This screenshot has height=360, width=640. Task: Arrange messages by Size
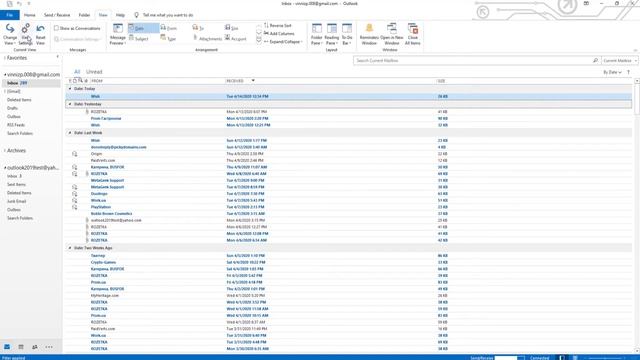(231, 28)
